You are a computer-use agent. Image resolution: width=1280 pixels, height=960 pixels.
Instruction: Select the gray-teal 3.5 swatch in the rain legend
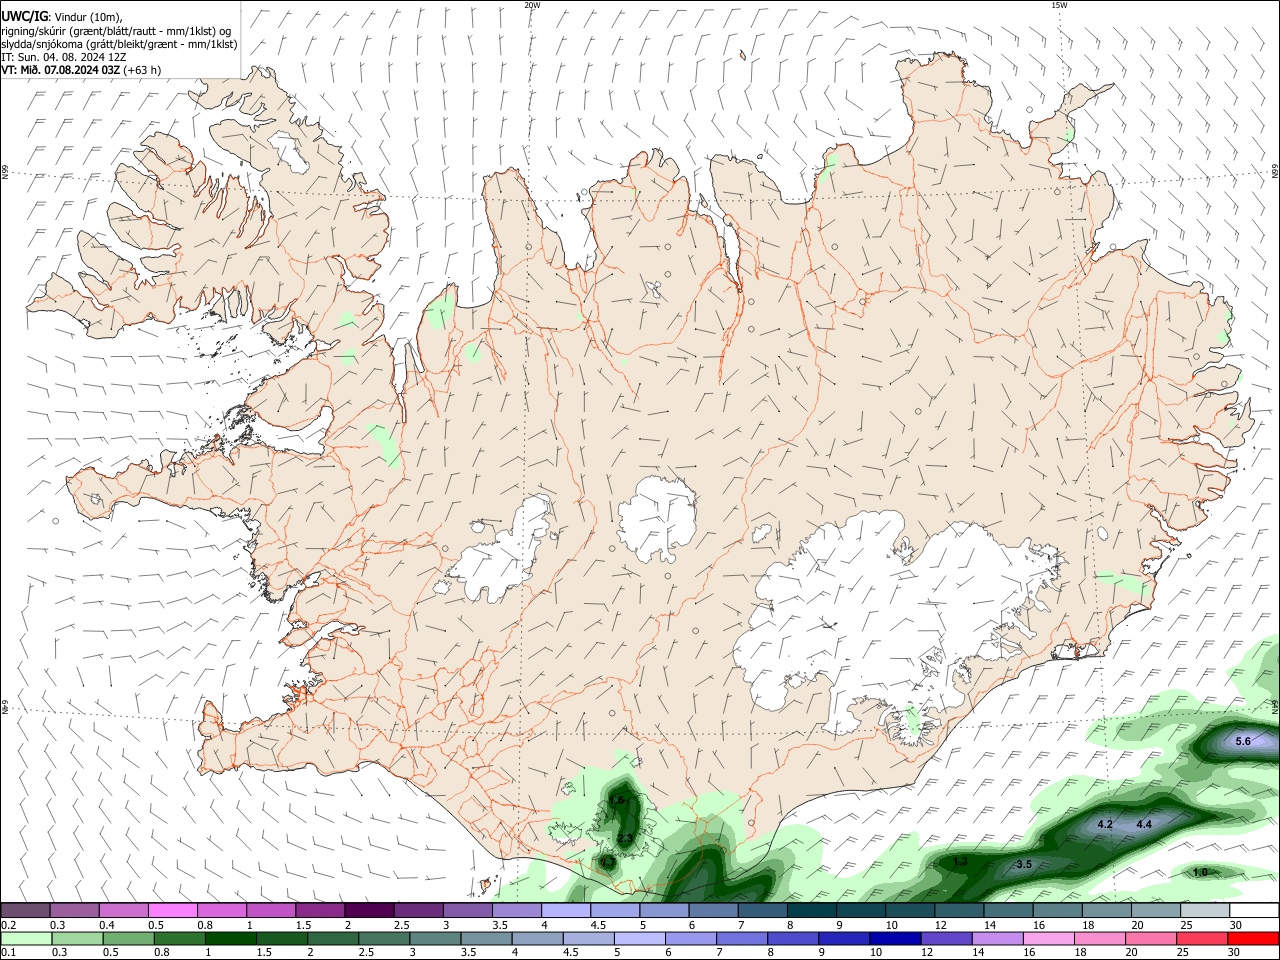click(x=486, y=938)
